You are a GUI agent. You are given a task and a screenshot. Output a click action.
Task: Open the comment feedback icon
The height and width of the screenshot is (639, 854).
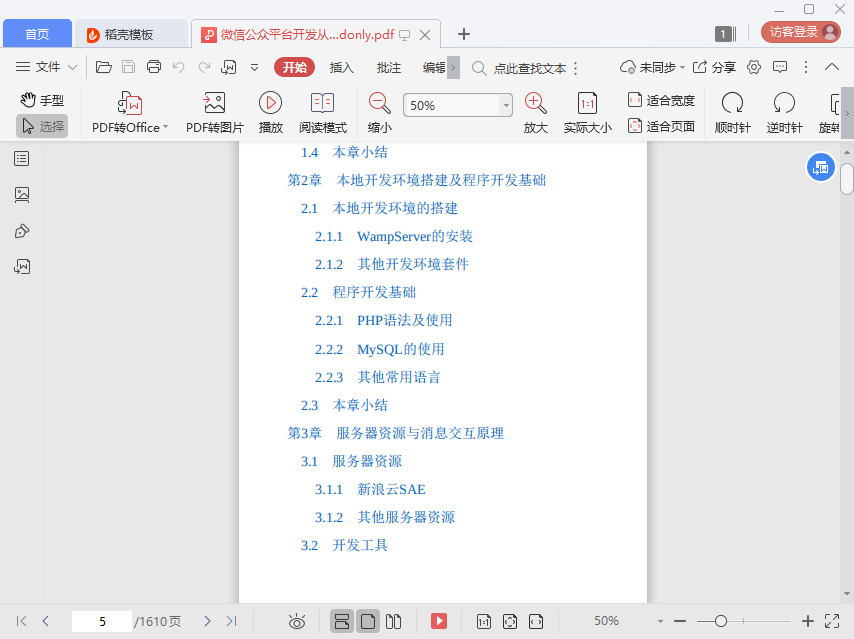780,68
